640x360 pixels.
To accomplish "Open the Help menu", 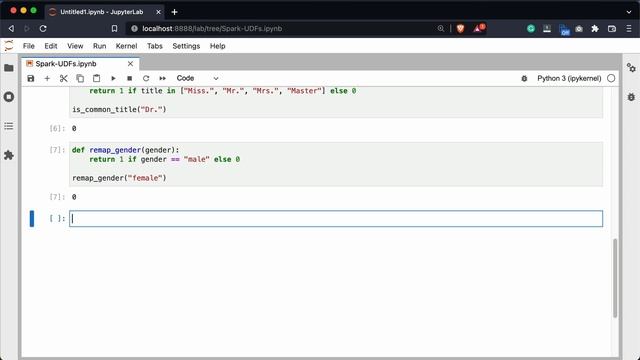I will click(x=218, y=46).
